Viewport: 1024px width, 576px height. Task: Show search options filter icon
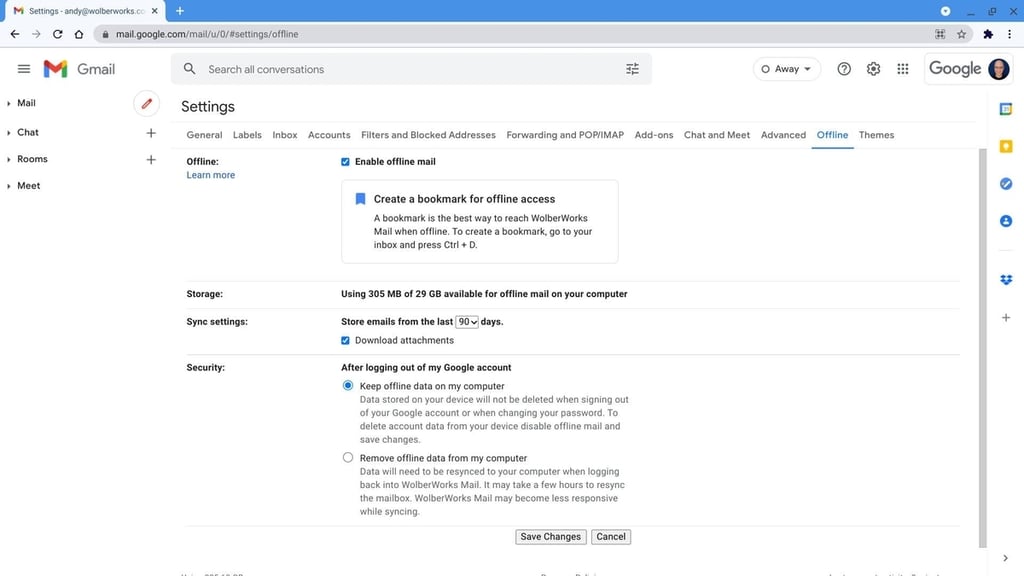tap(632, 69)
